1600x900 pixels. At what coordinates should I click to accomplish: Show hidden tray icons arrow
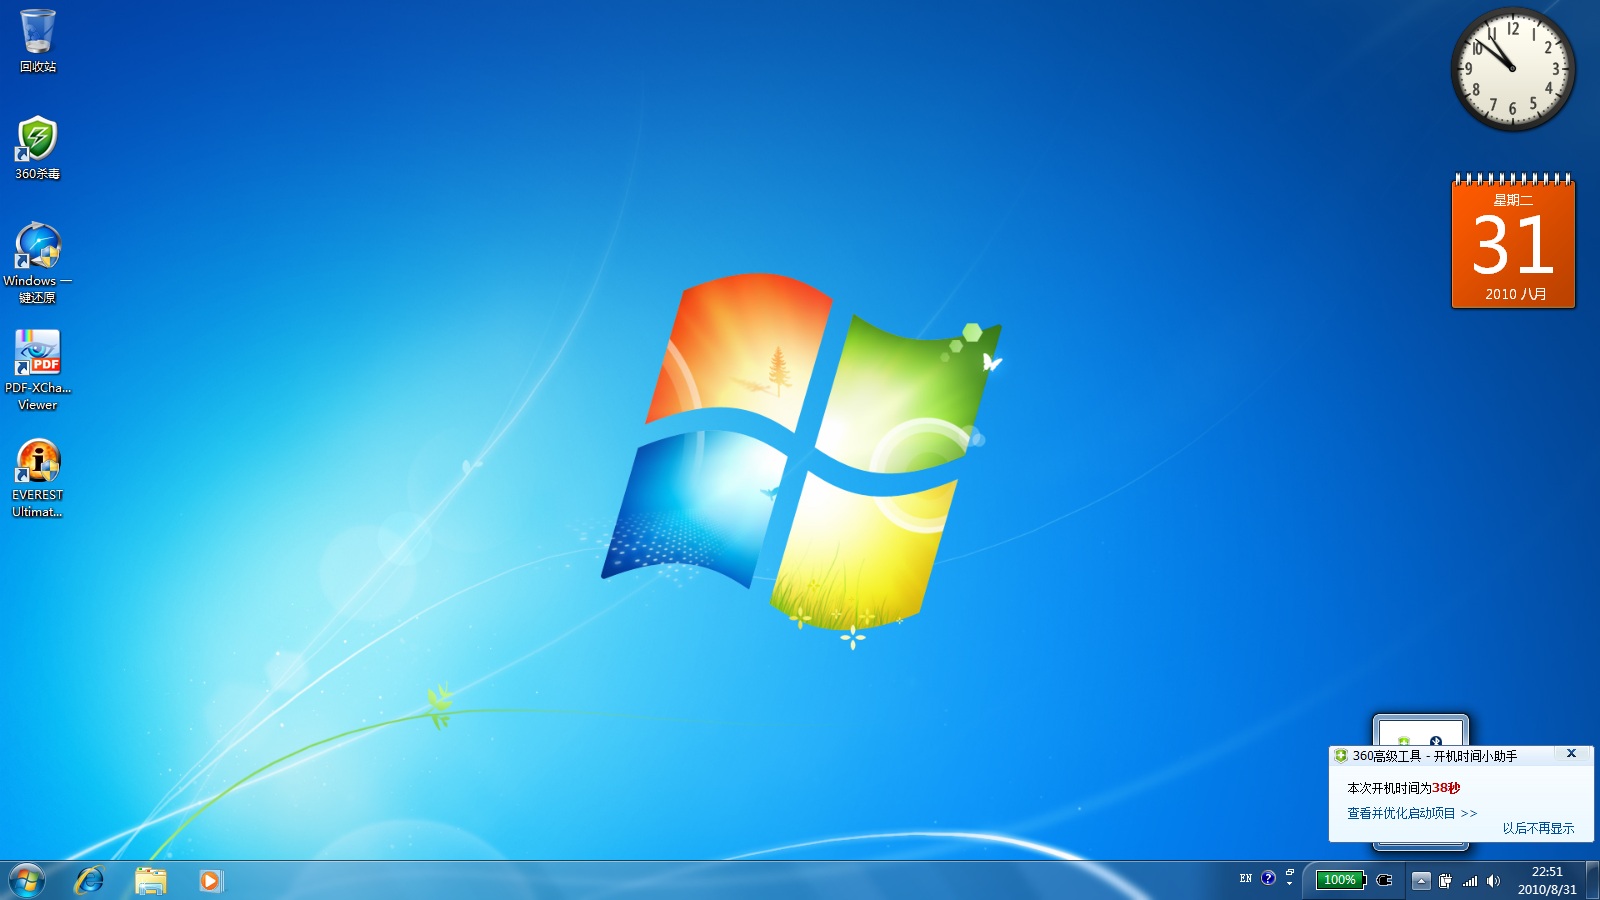(x=1421, y=881)
